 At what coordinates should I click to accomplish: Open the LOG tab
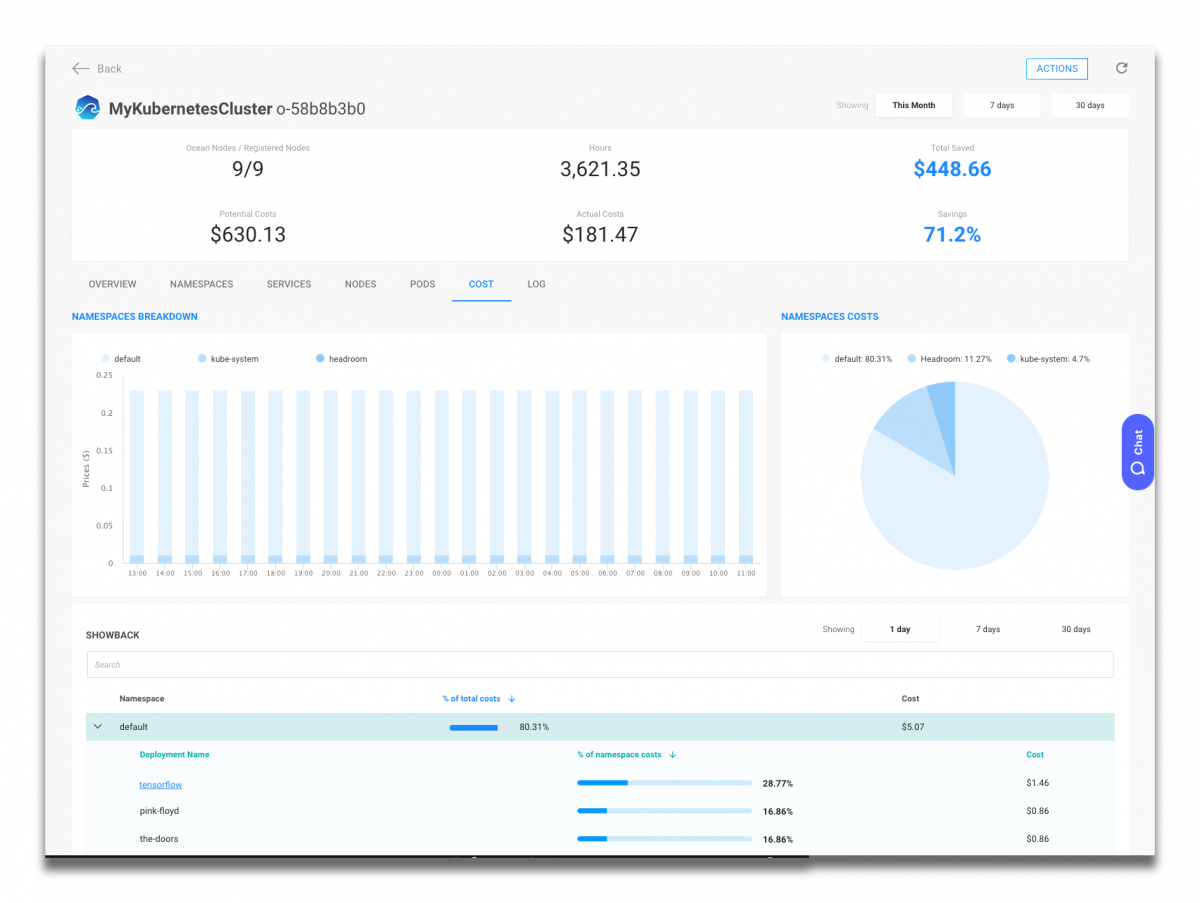[536, 284]
